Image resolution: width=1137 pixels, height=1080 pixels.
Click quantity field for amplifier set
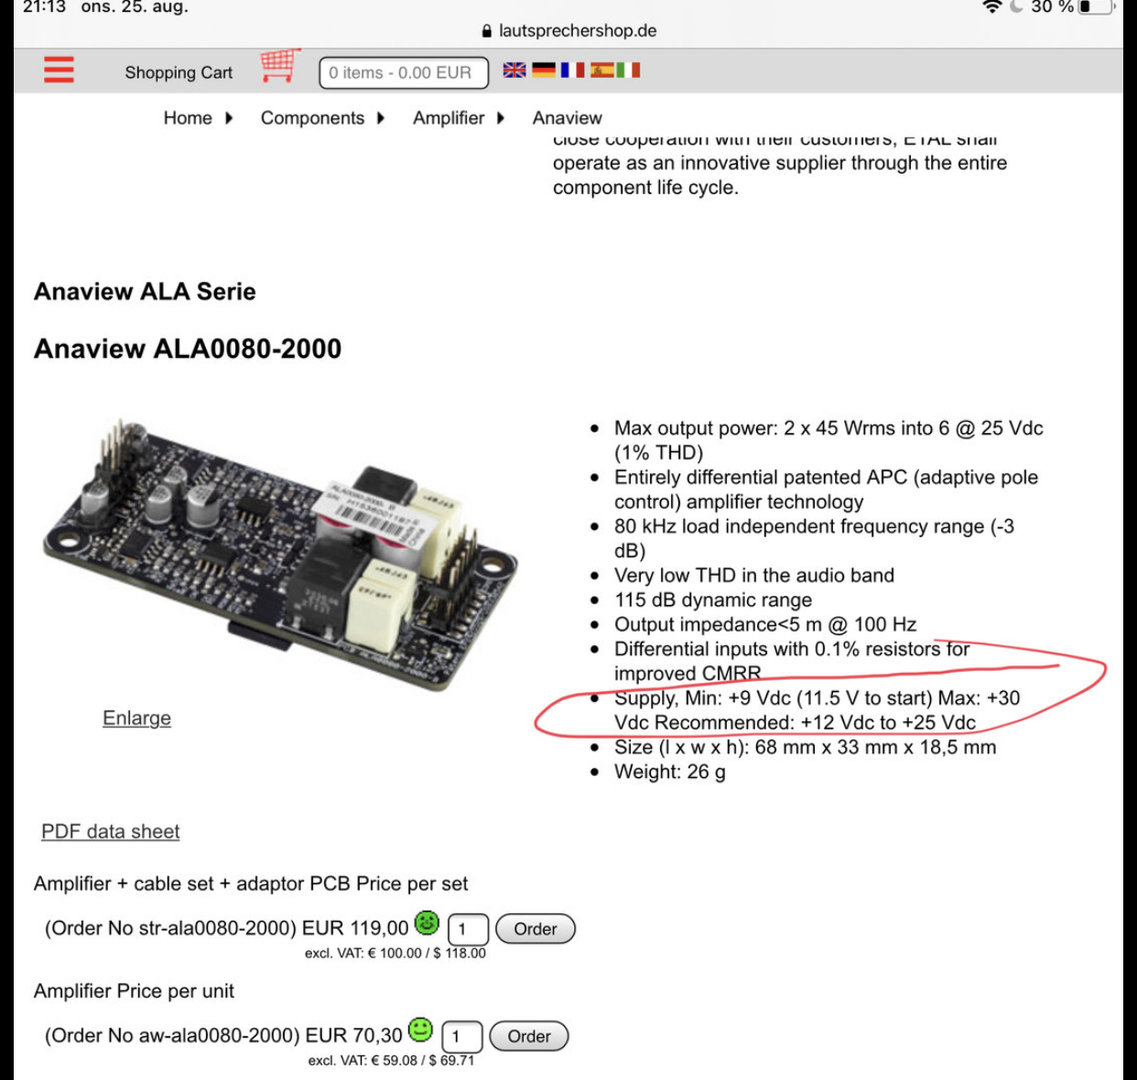(468, 929)
